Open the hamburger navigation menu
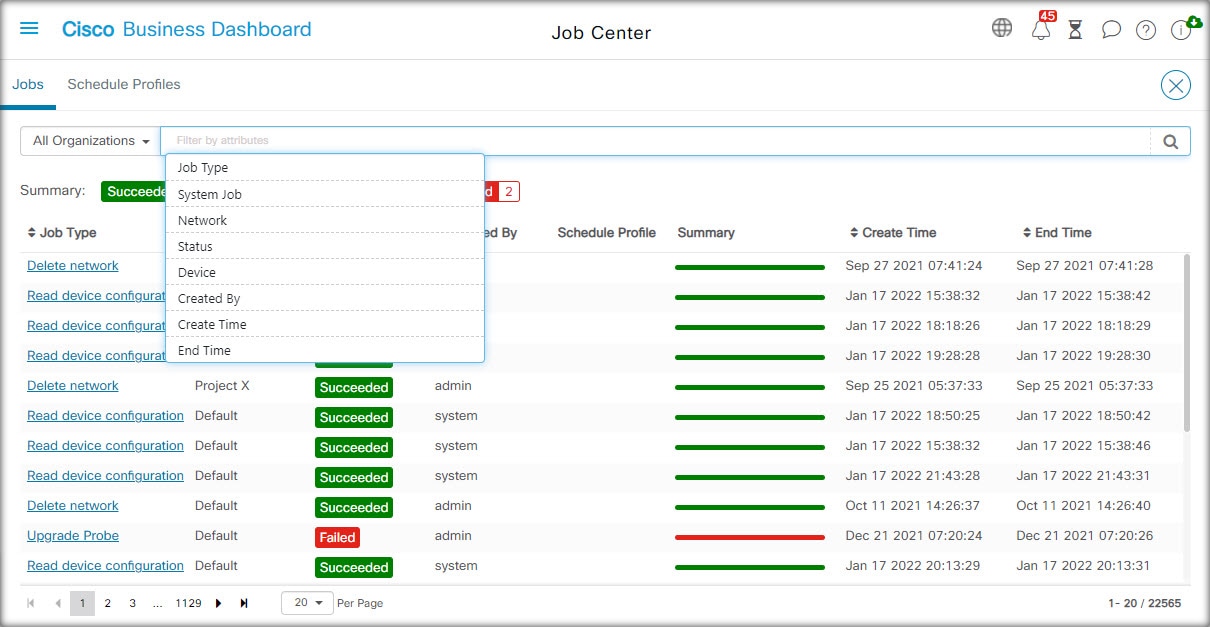1210x627 pixels. (x=29, y=29)
